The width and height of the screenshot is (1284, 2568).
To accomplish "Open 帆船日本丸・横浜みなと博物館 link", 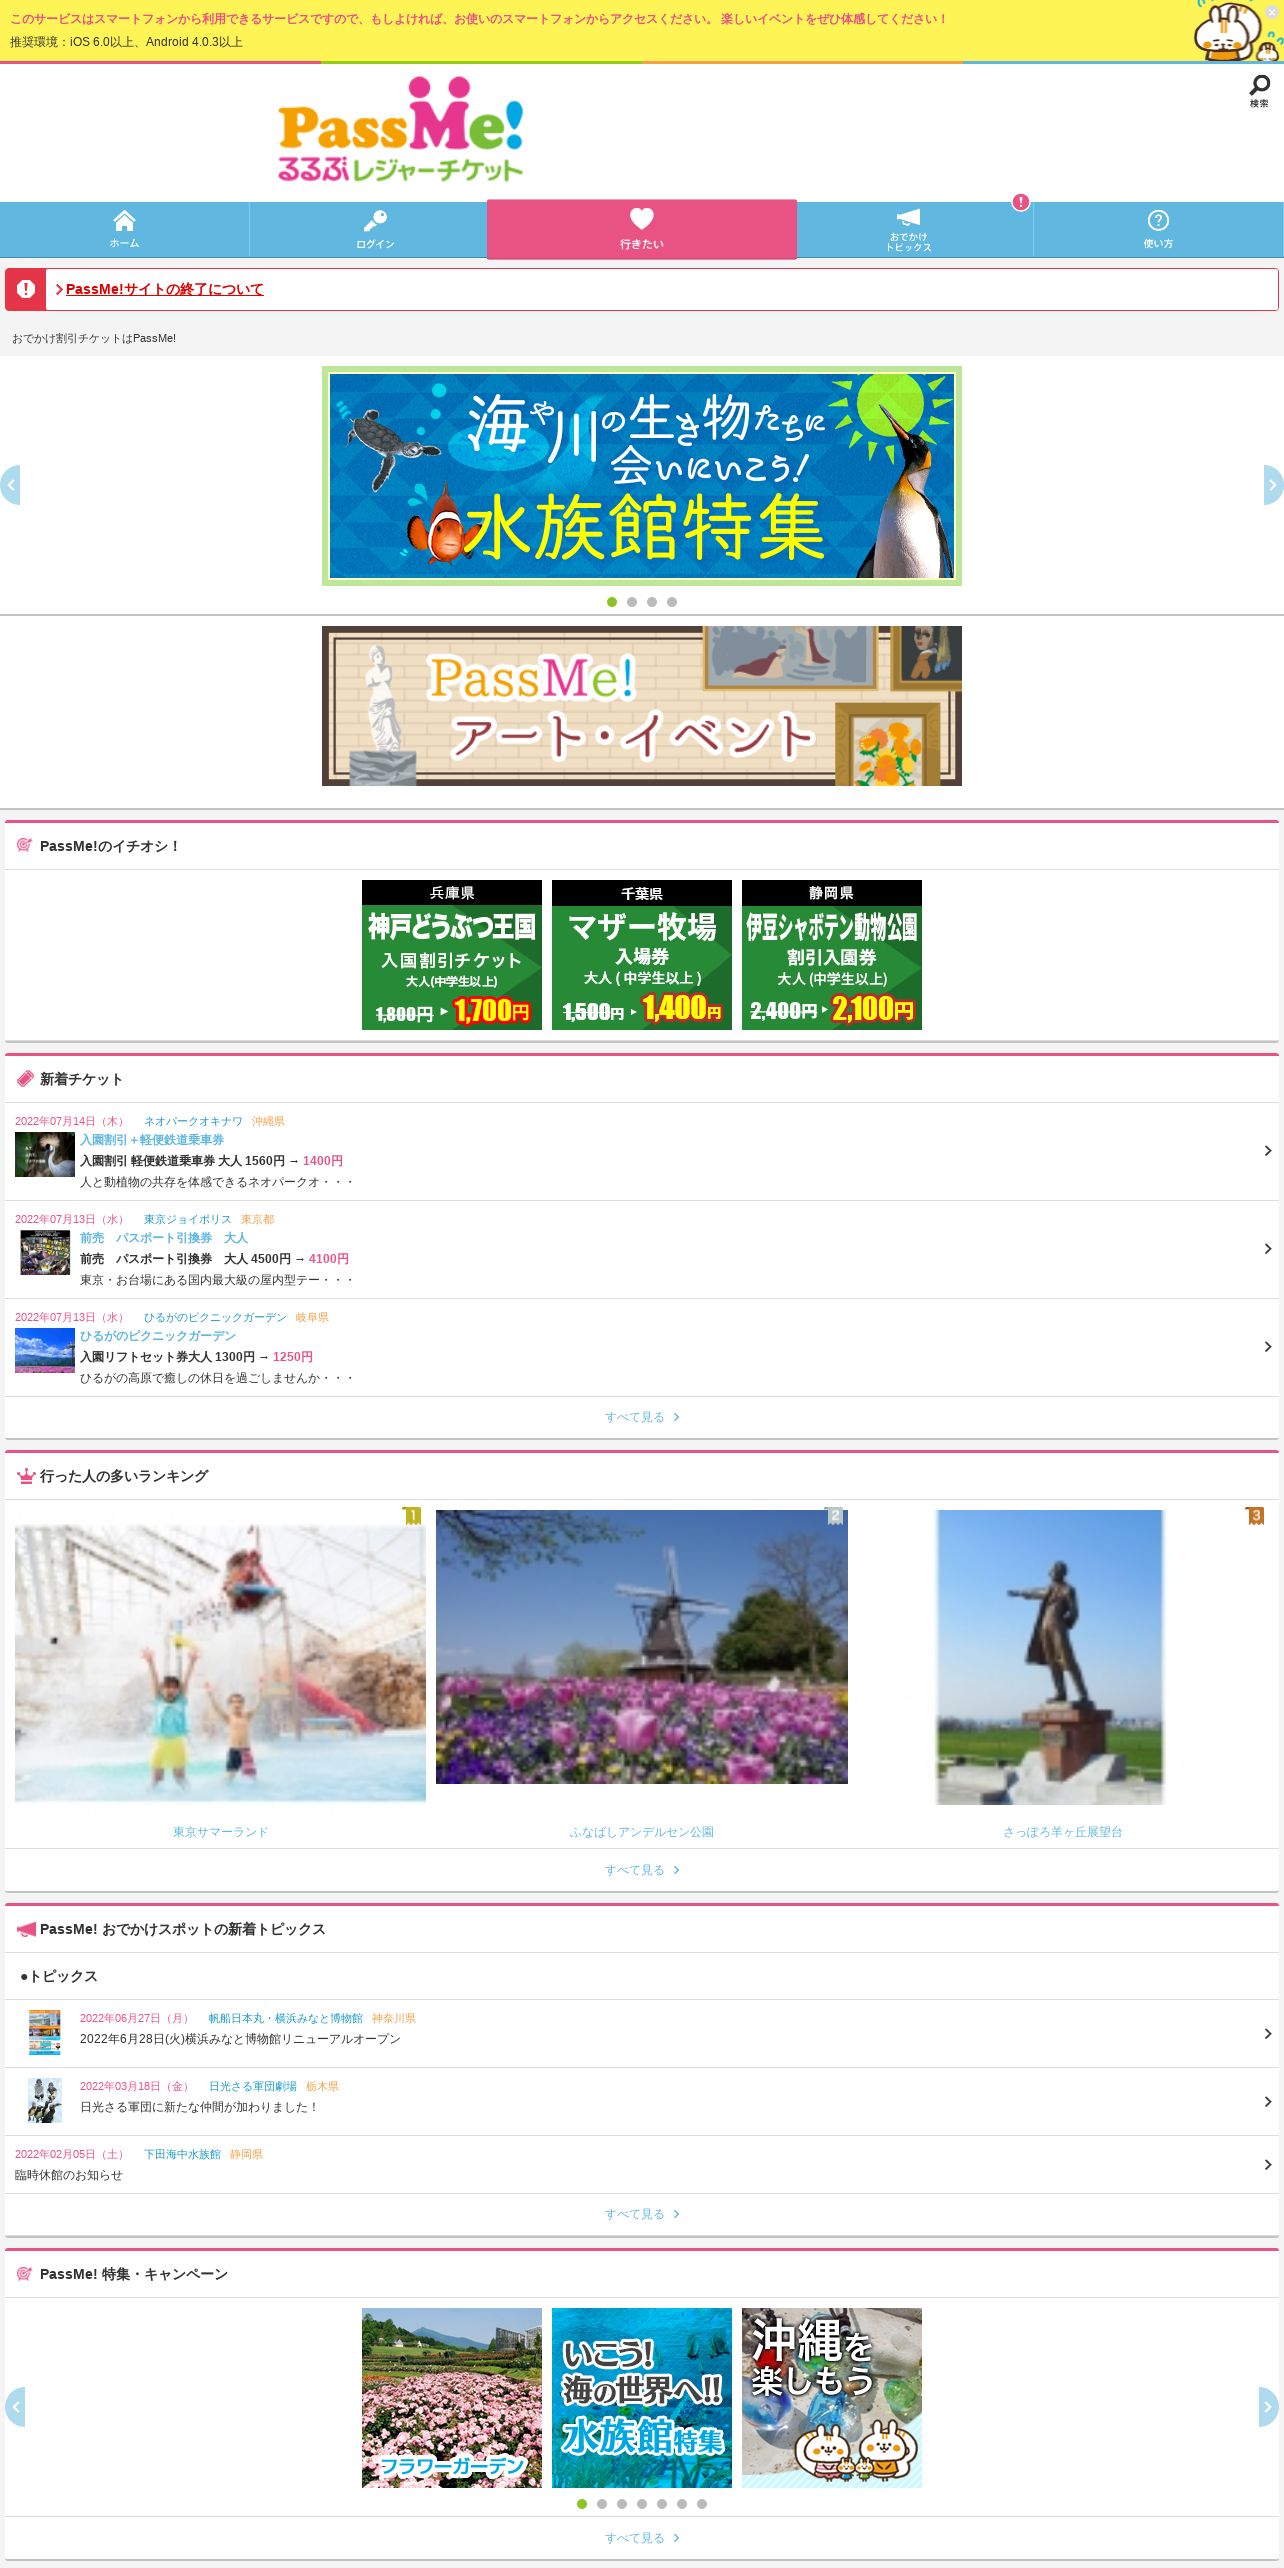I will click(285, 2018).
